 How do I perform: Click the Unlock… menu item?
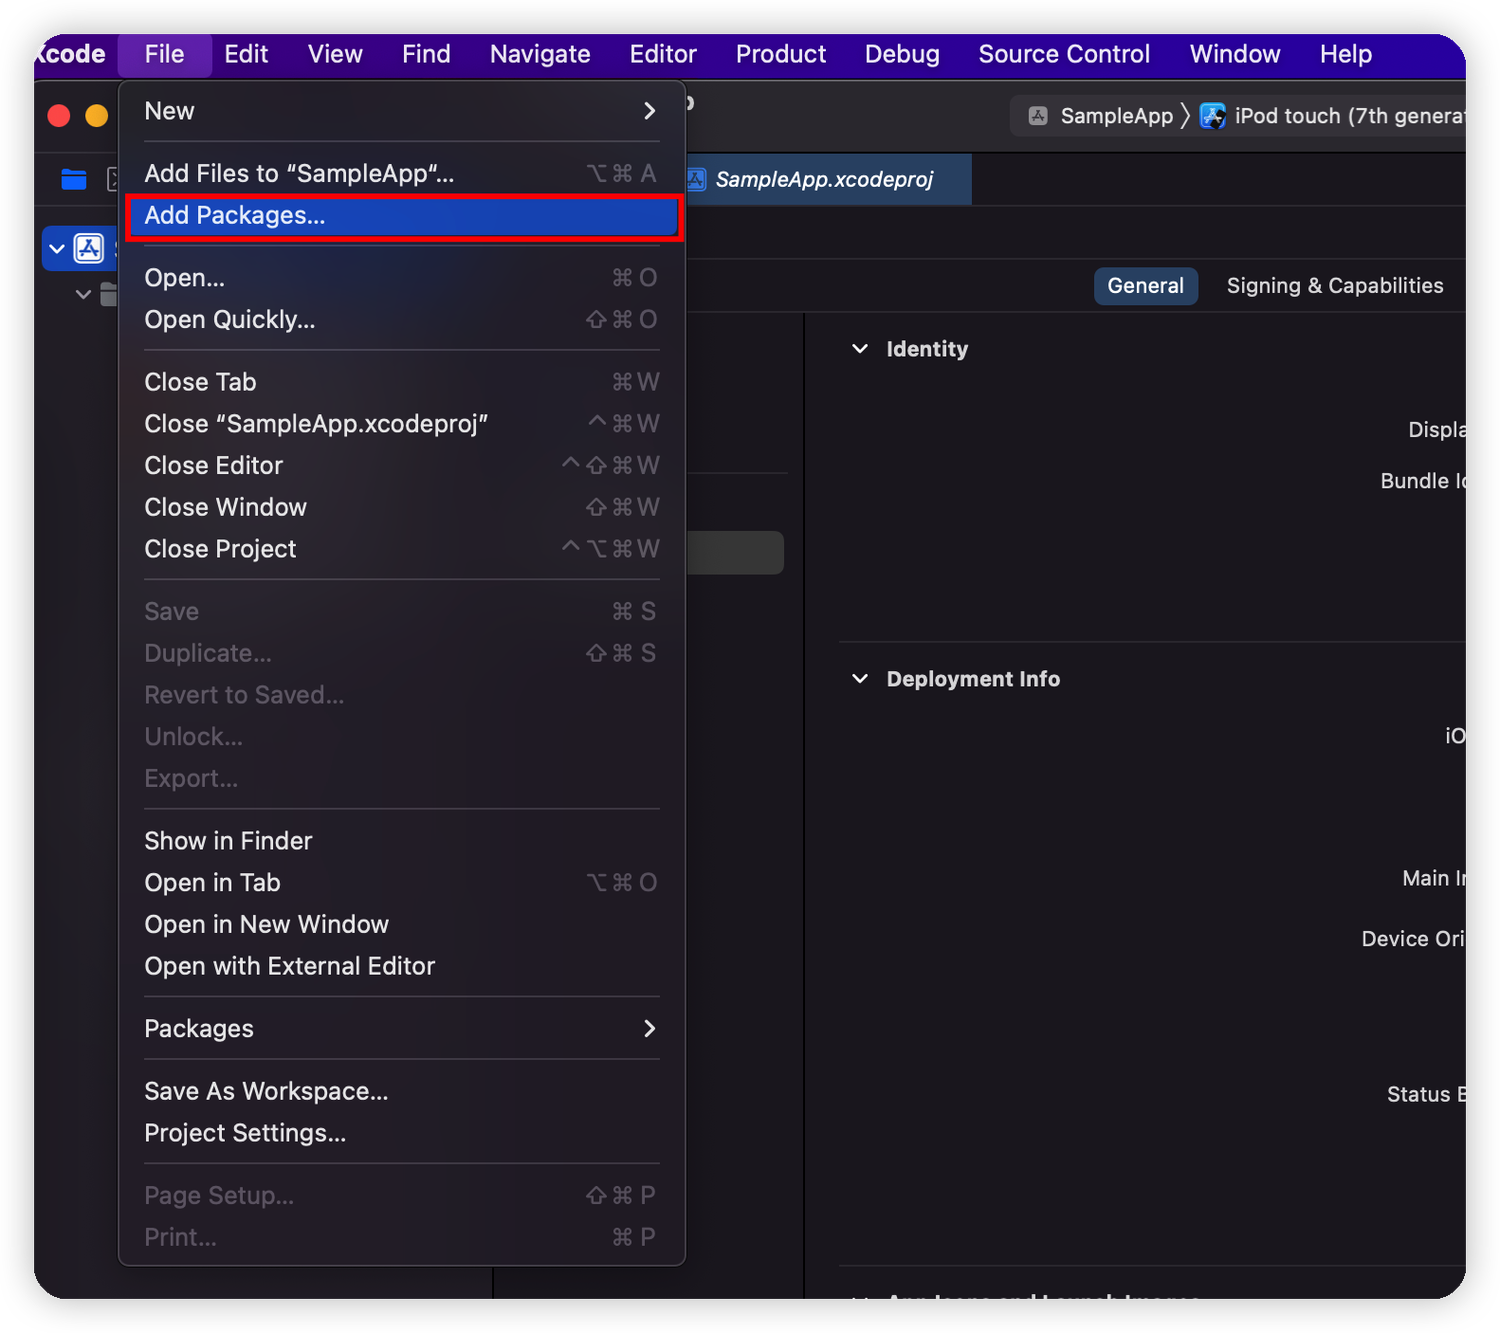point(402,737)
